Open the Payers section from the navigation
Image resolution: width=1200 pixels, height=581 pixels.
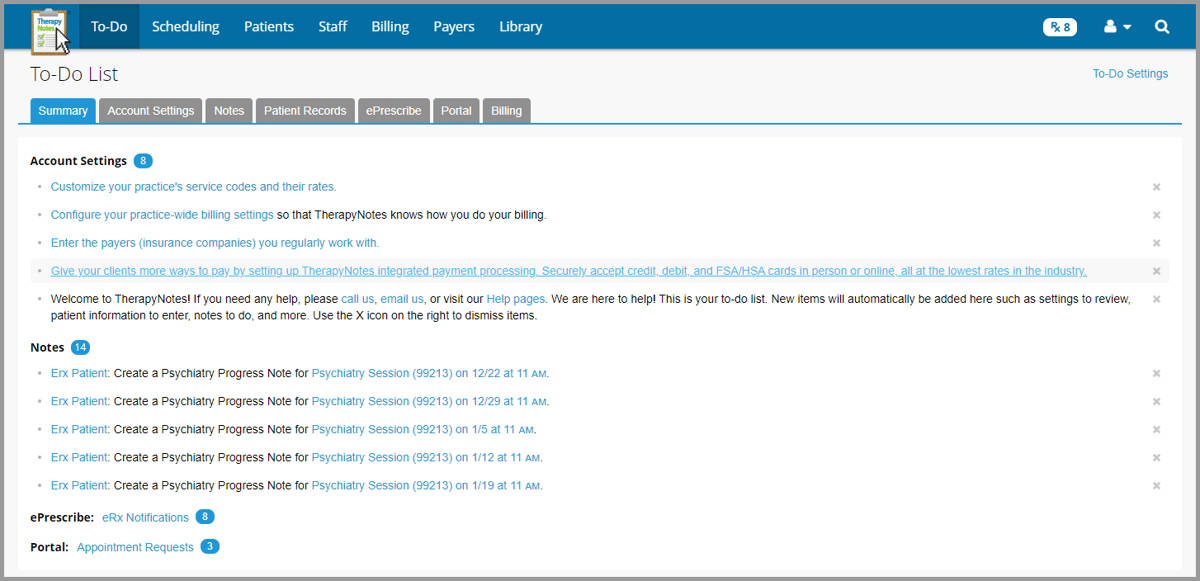tap(454, 27)
